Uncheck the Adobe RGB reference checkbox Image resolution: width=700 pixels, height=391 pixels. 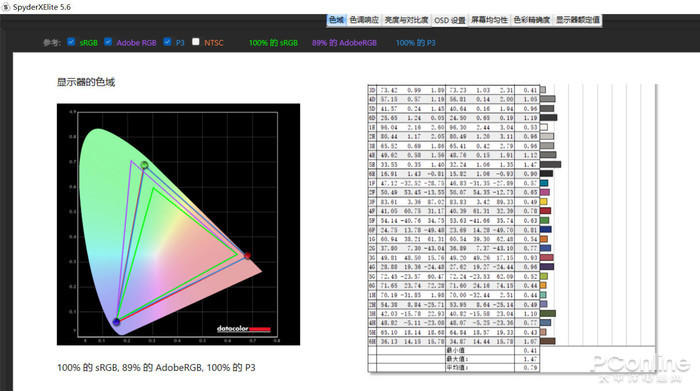point(108,42)
